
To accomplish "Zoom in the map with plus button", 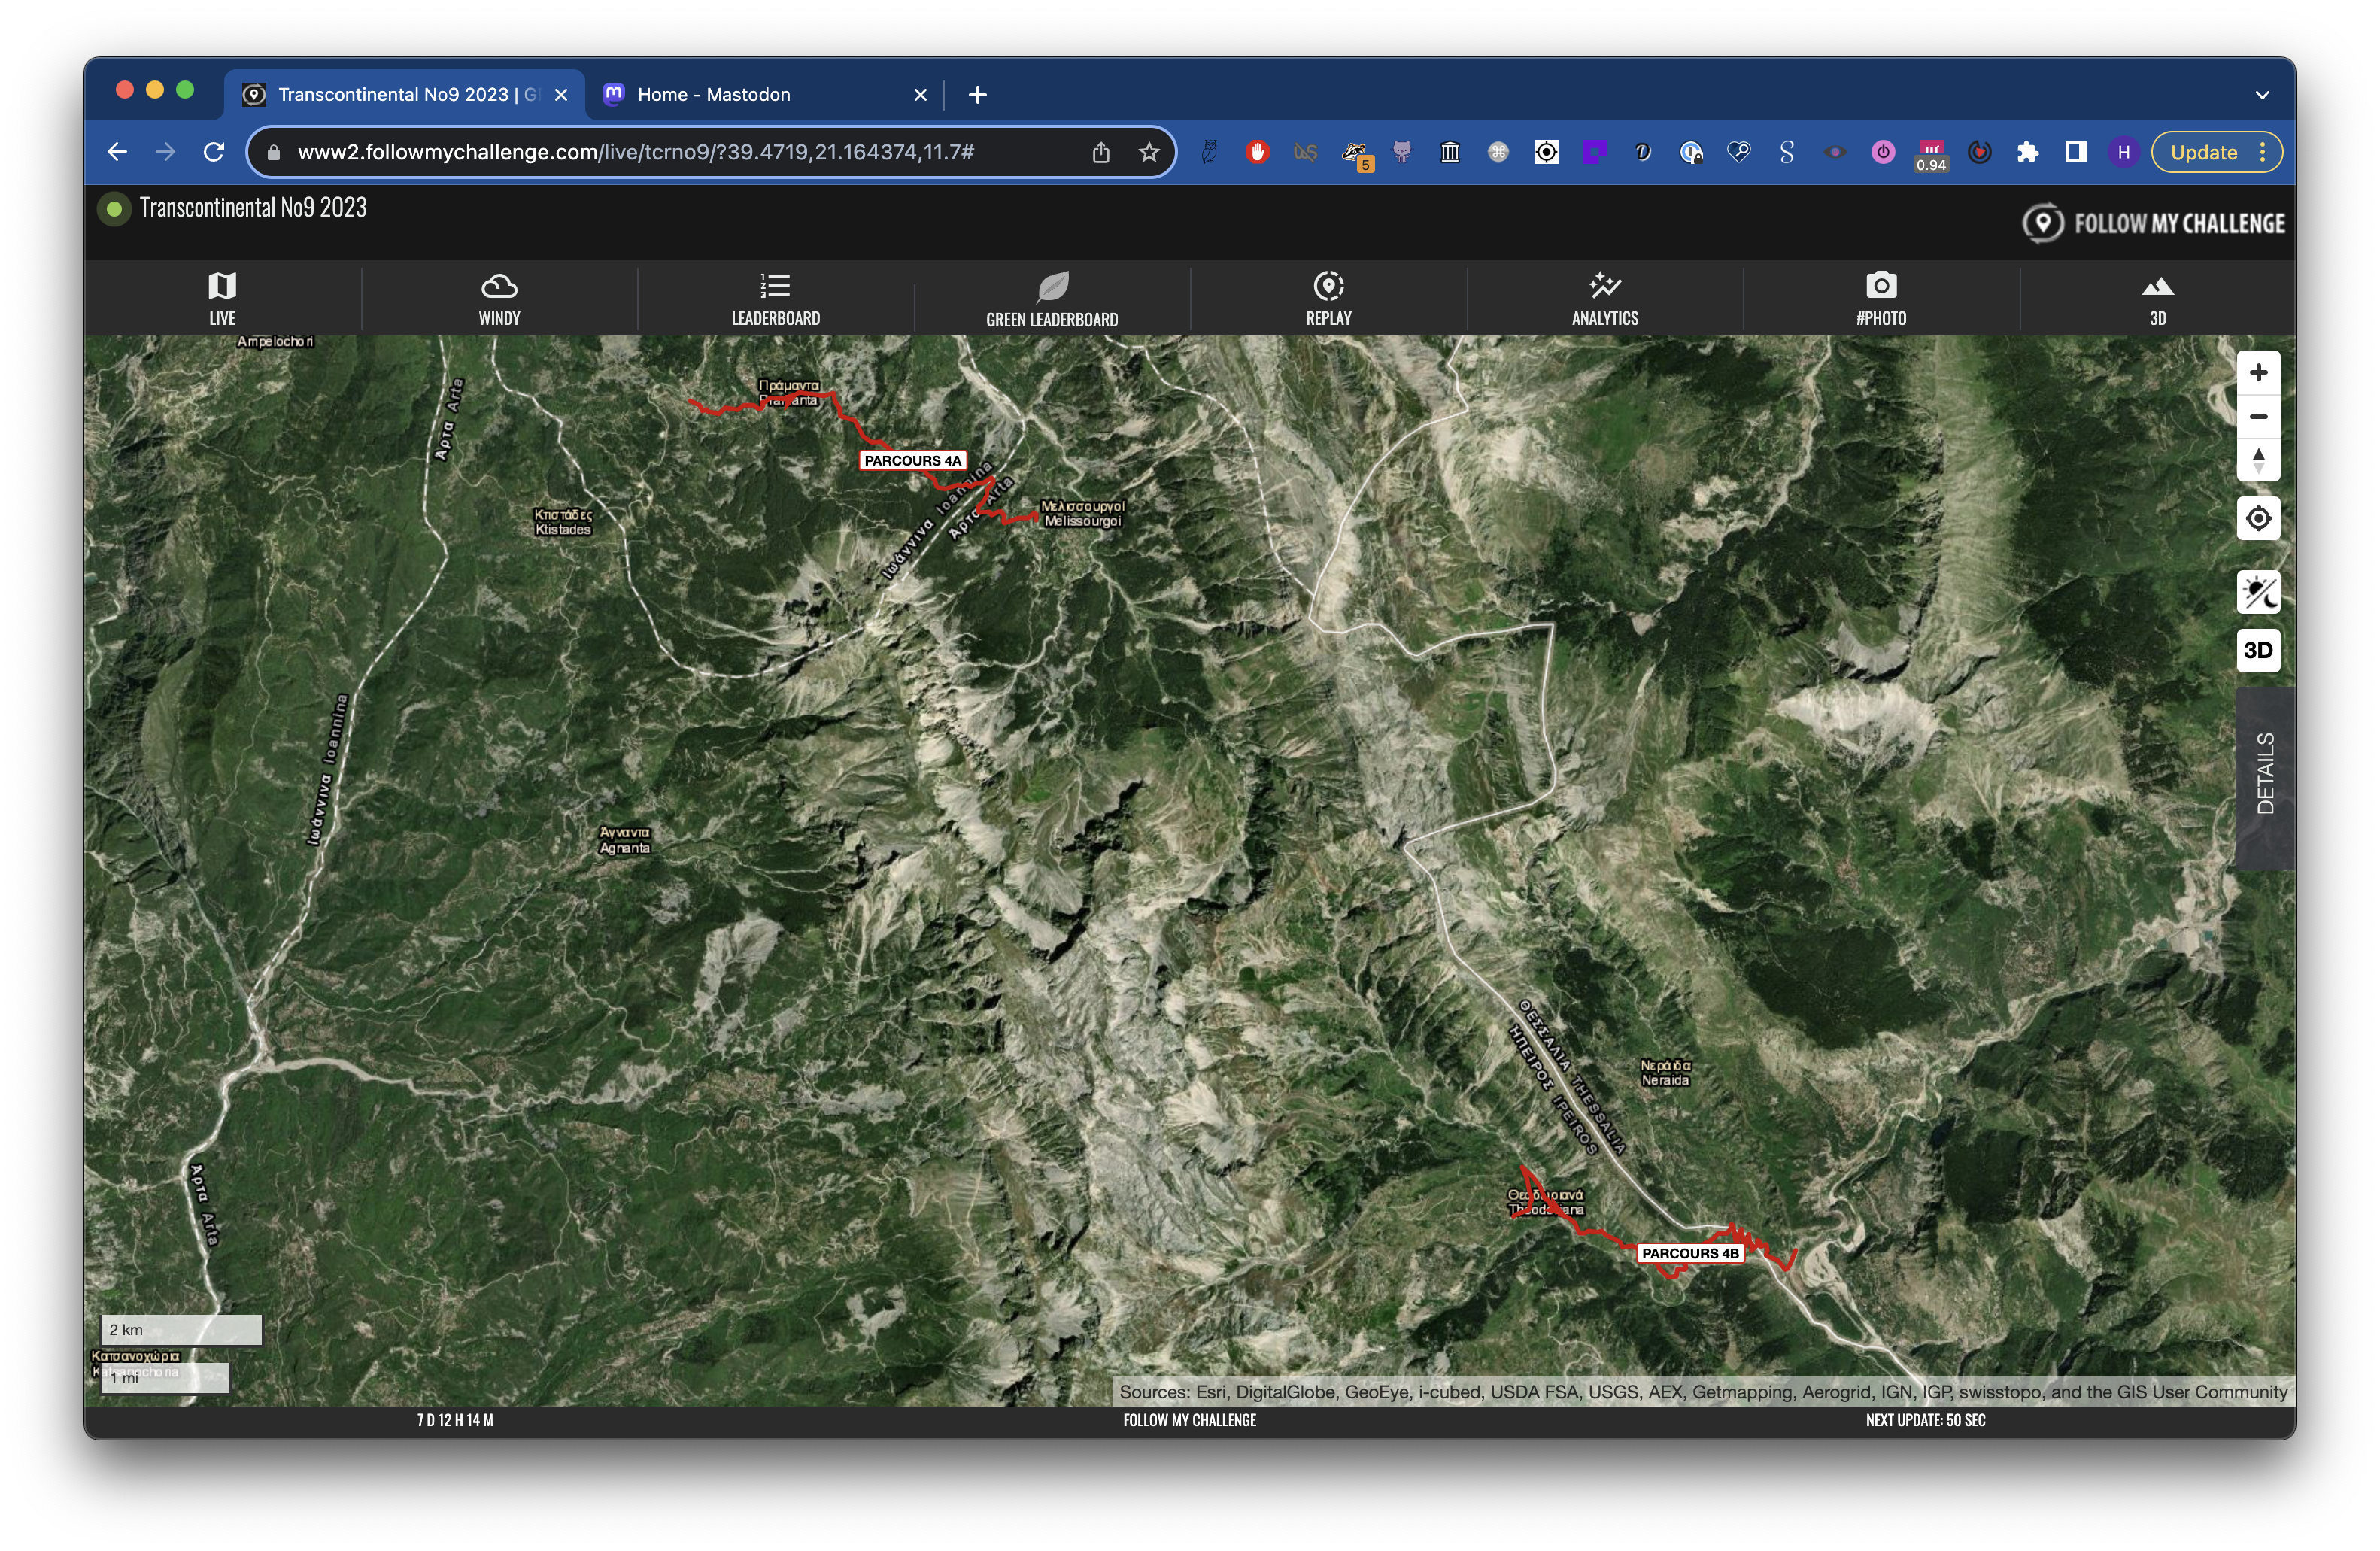I will [x=2258, y=372].
